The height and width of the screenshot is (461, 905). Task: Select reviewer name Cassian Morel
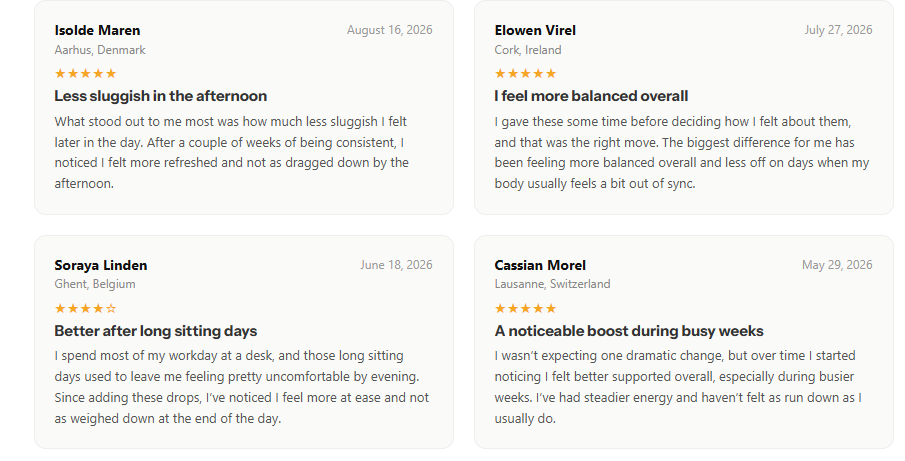click(540, 265)
